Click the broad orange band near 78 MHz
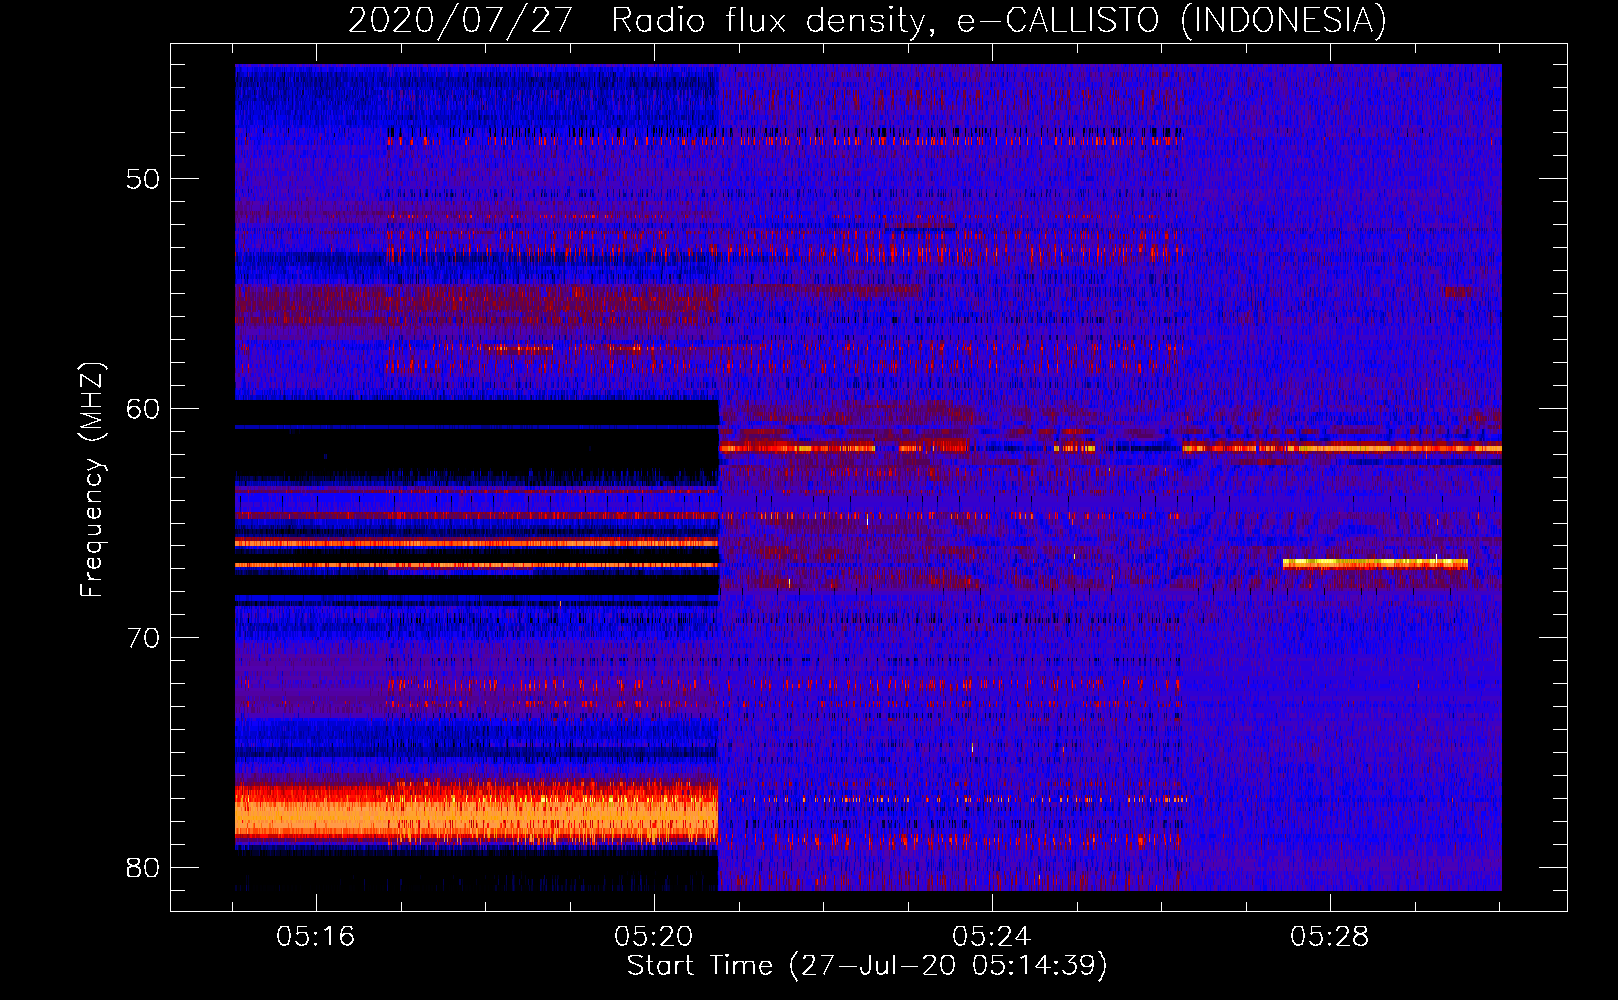The image size is (1618, 1000). coord(477,812)
